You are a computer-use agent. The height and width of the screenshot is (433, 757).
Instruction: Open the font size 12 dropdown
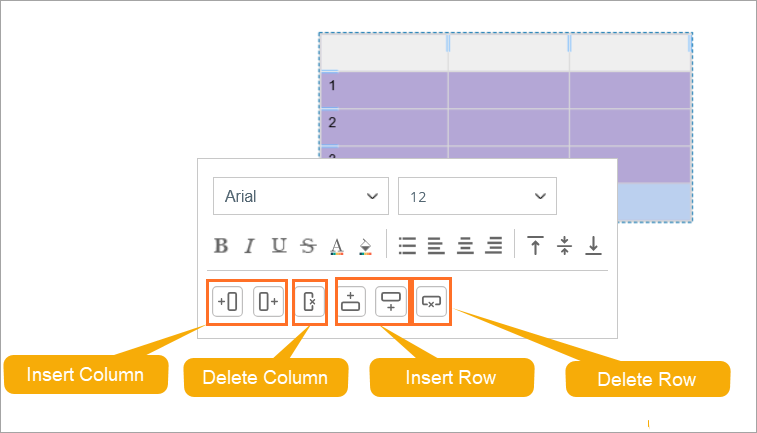coord(477,196)
